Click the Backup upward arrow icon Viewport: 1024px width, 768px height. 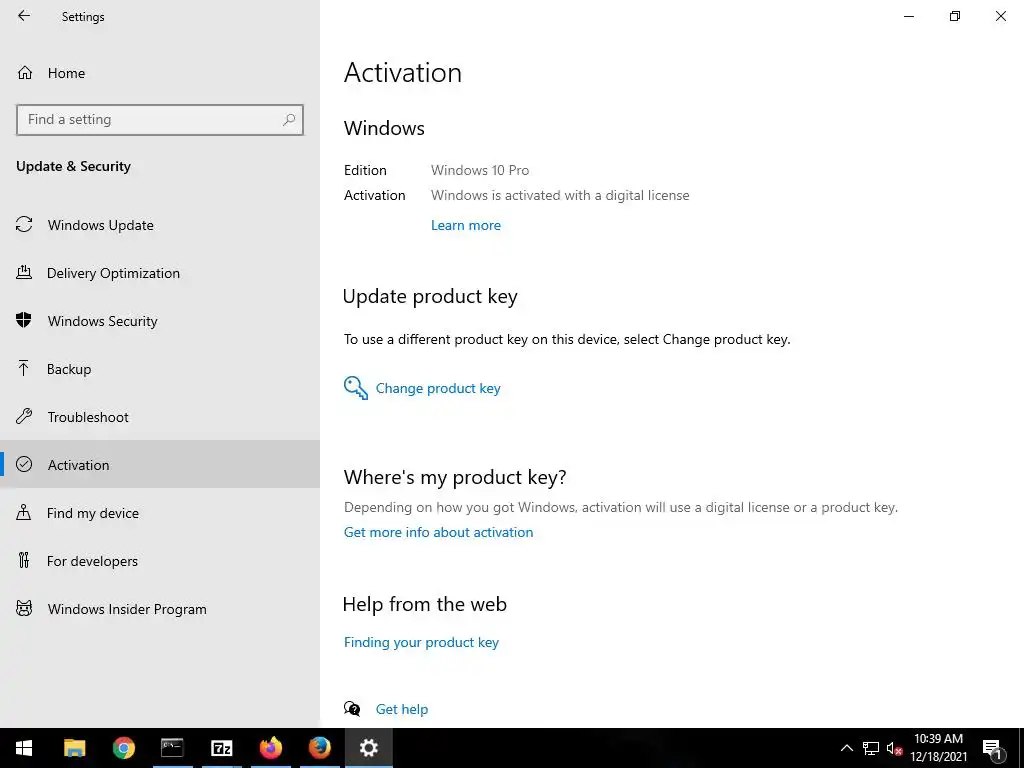[x=24, y=368]
